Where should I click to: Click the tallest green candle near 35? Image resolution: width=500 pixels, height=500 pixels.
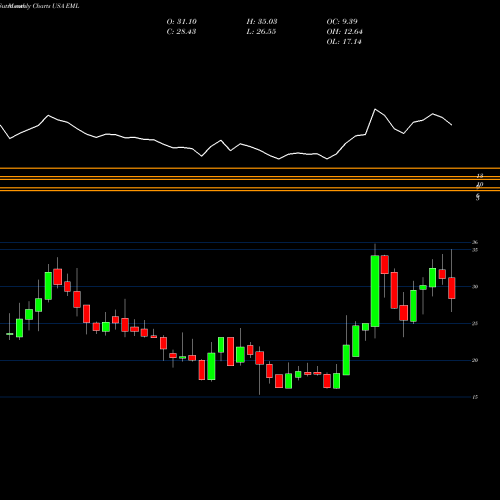point(375,291)
